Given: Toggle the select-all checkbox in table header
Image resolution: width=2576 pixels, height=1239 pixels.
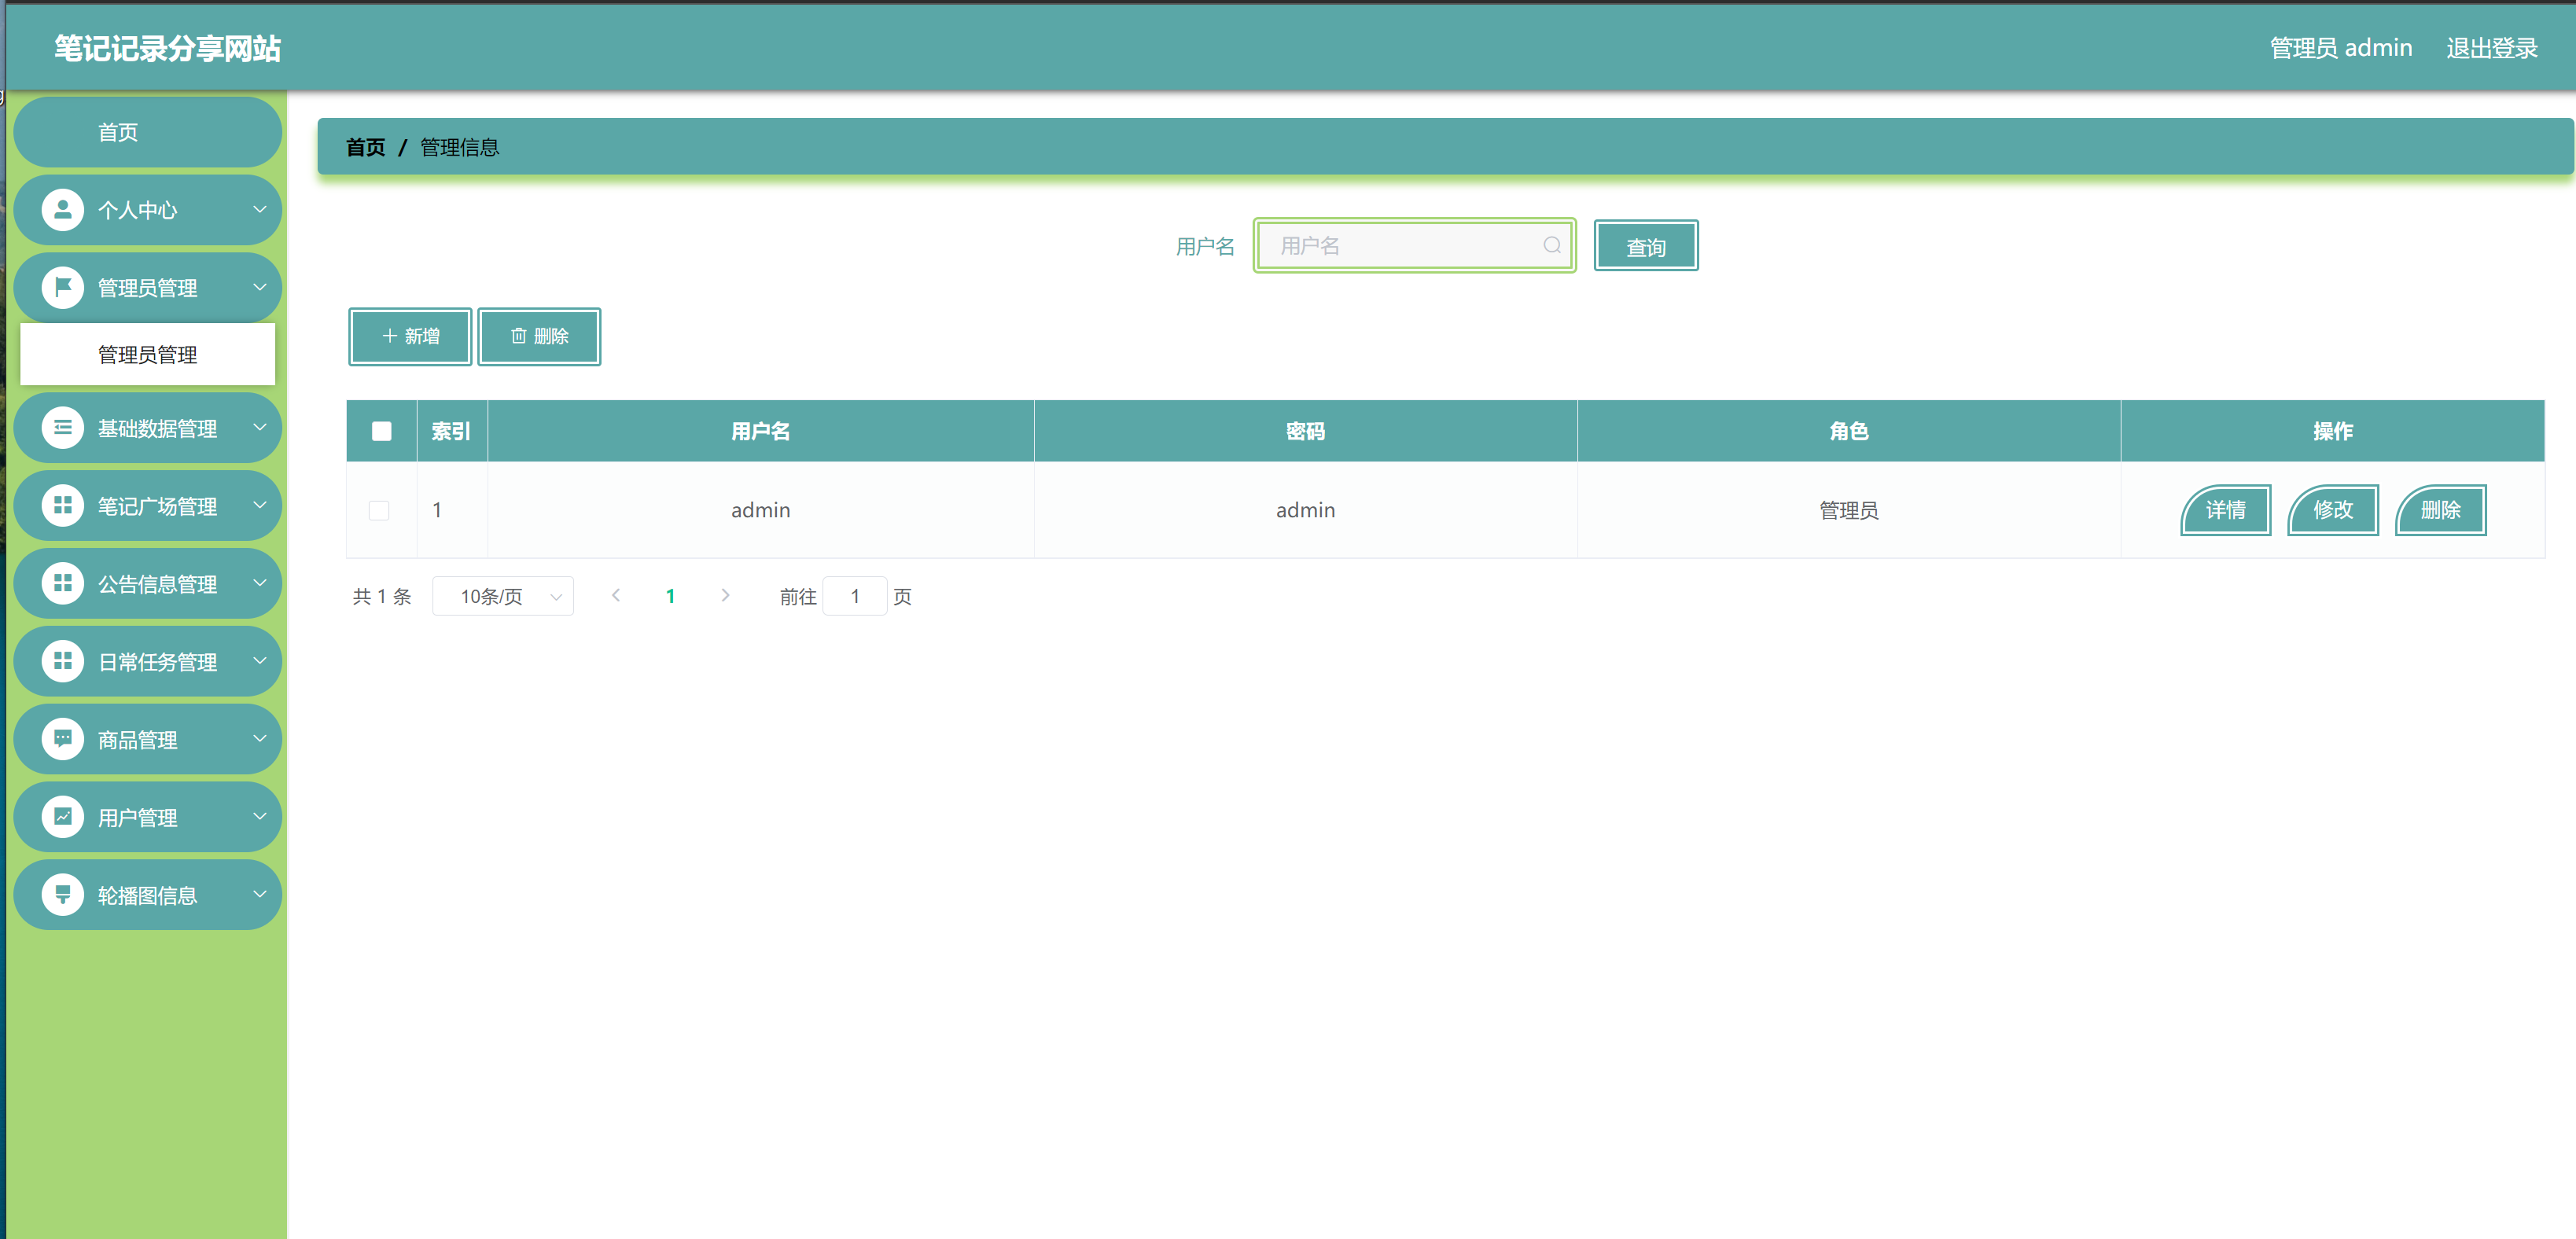Looking at the screenshot, I should click(381, 431).
